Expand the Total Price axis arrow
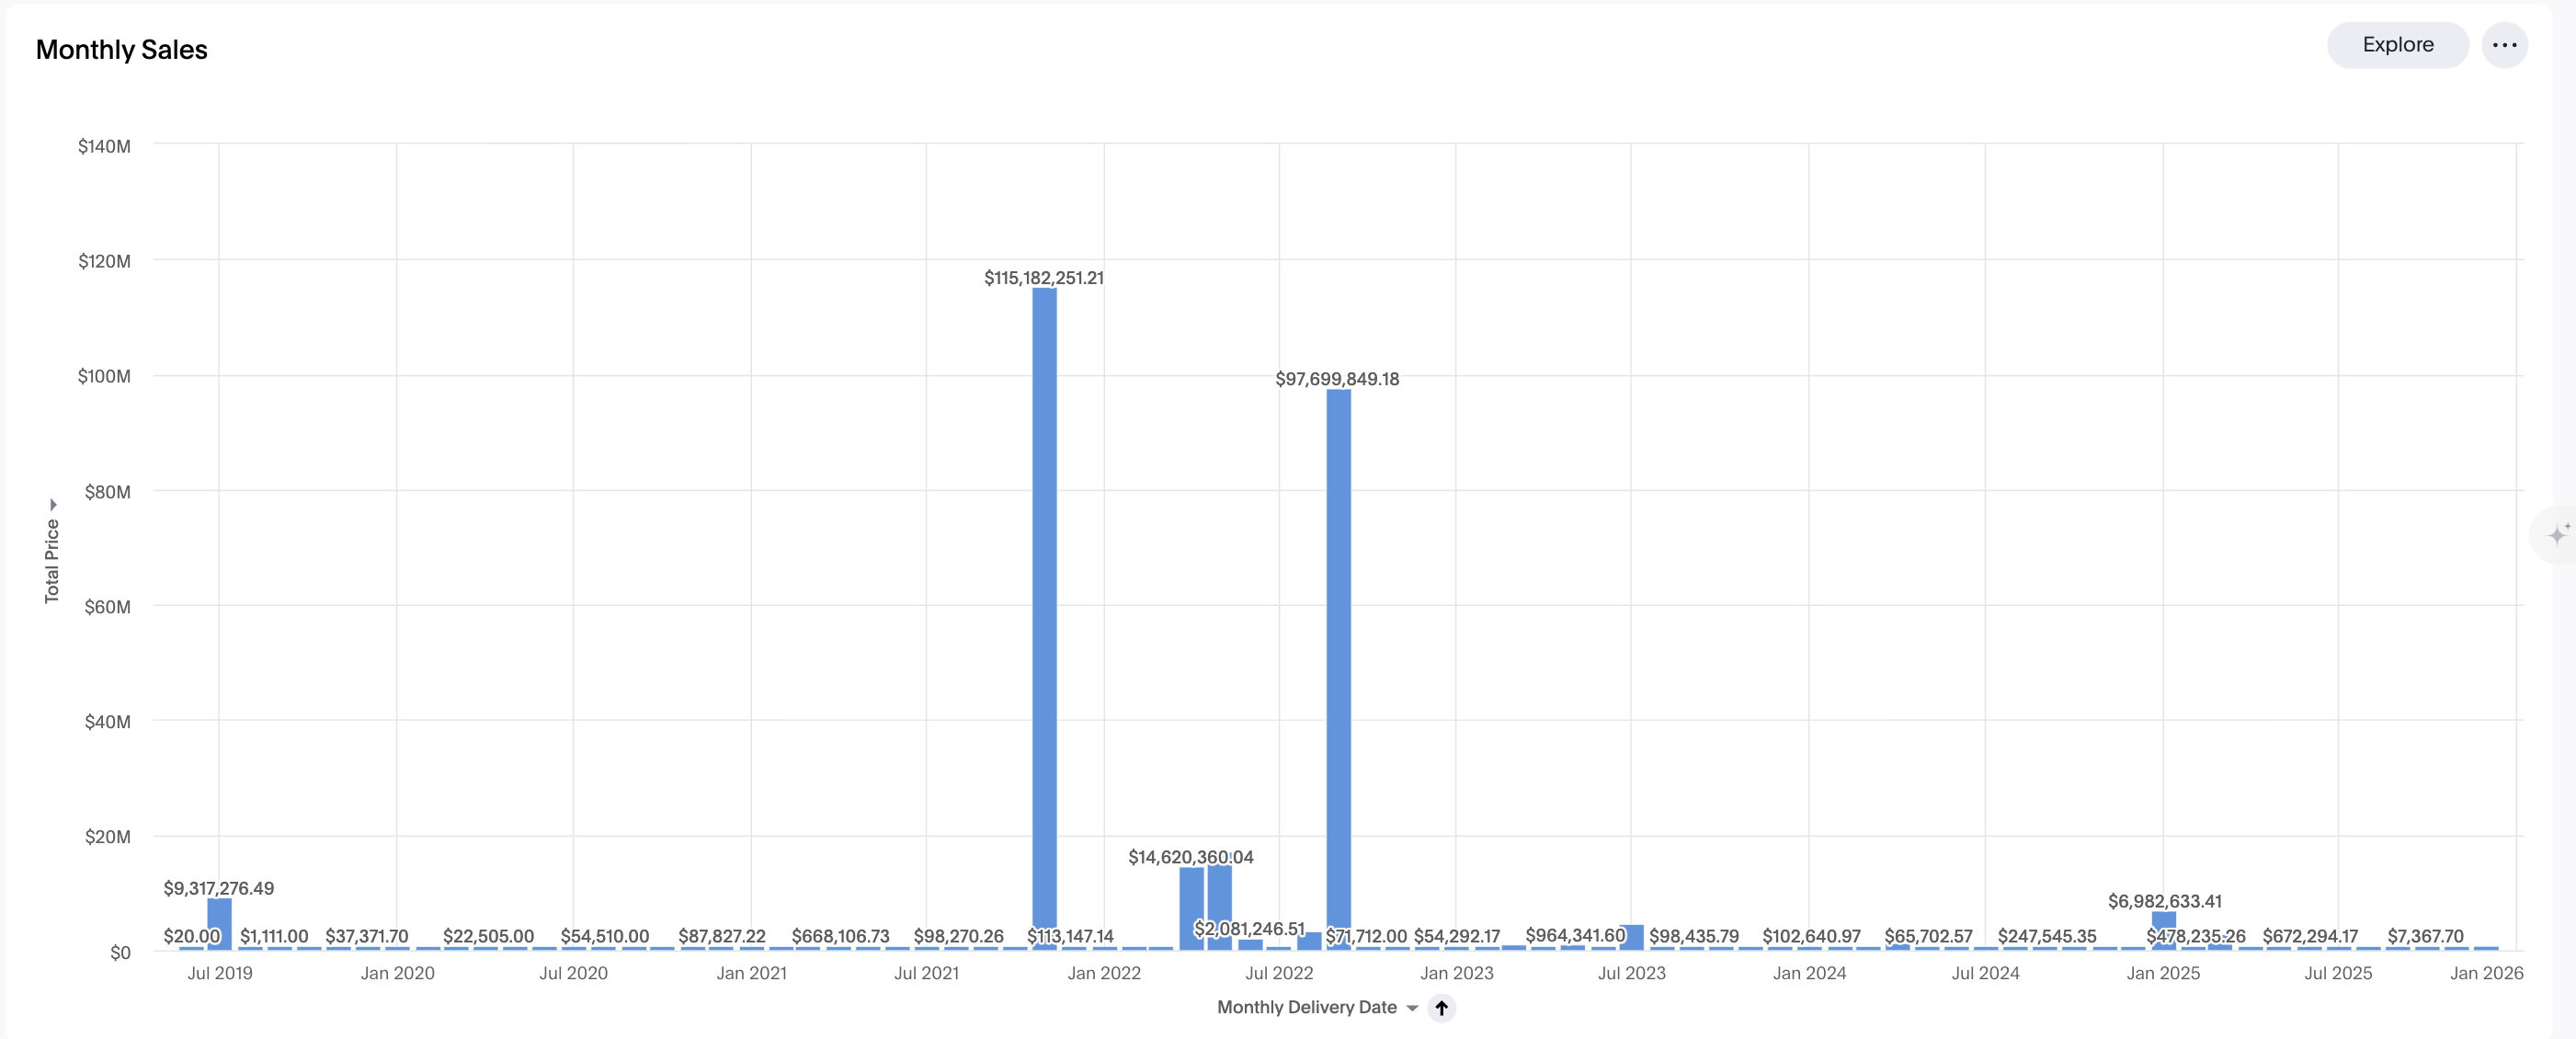Screen dimensions: 2576x1039 tap(53, 505)
